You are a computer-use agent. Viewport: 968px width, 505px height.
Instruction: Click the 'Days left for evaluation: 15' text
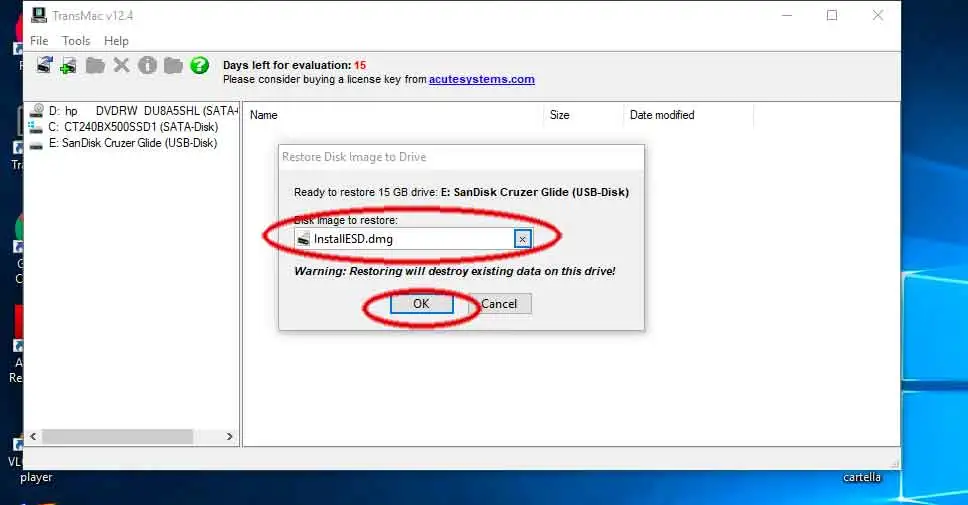[x=294, y=65]
